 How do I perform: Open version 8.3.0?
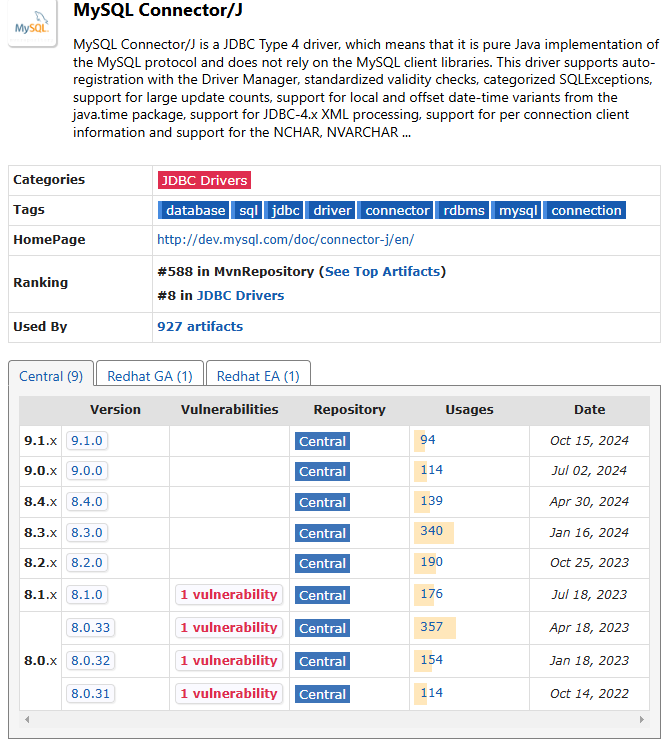87,533
